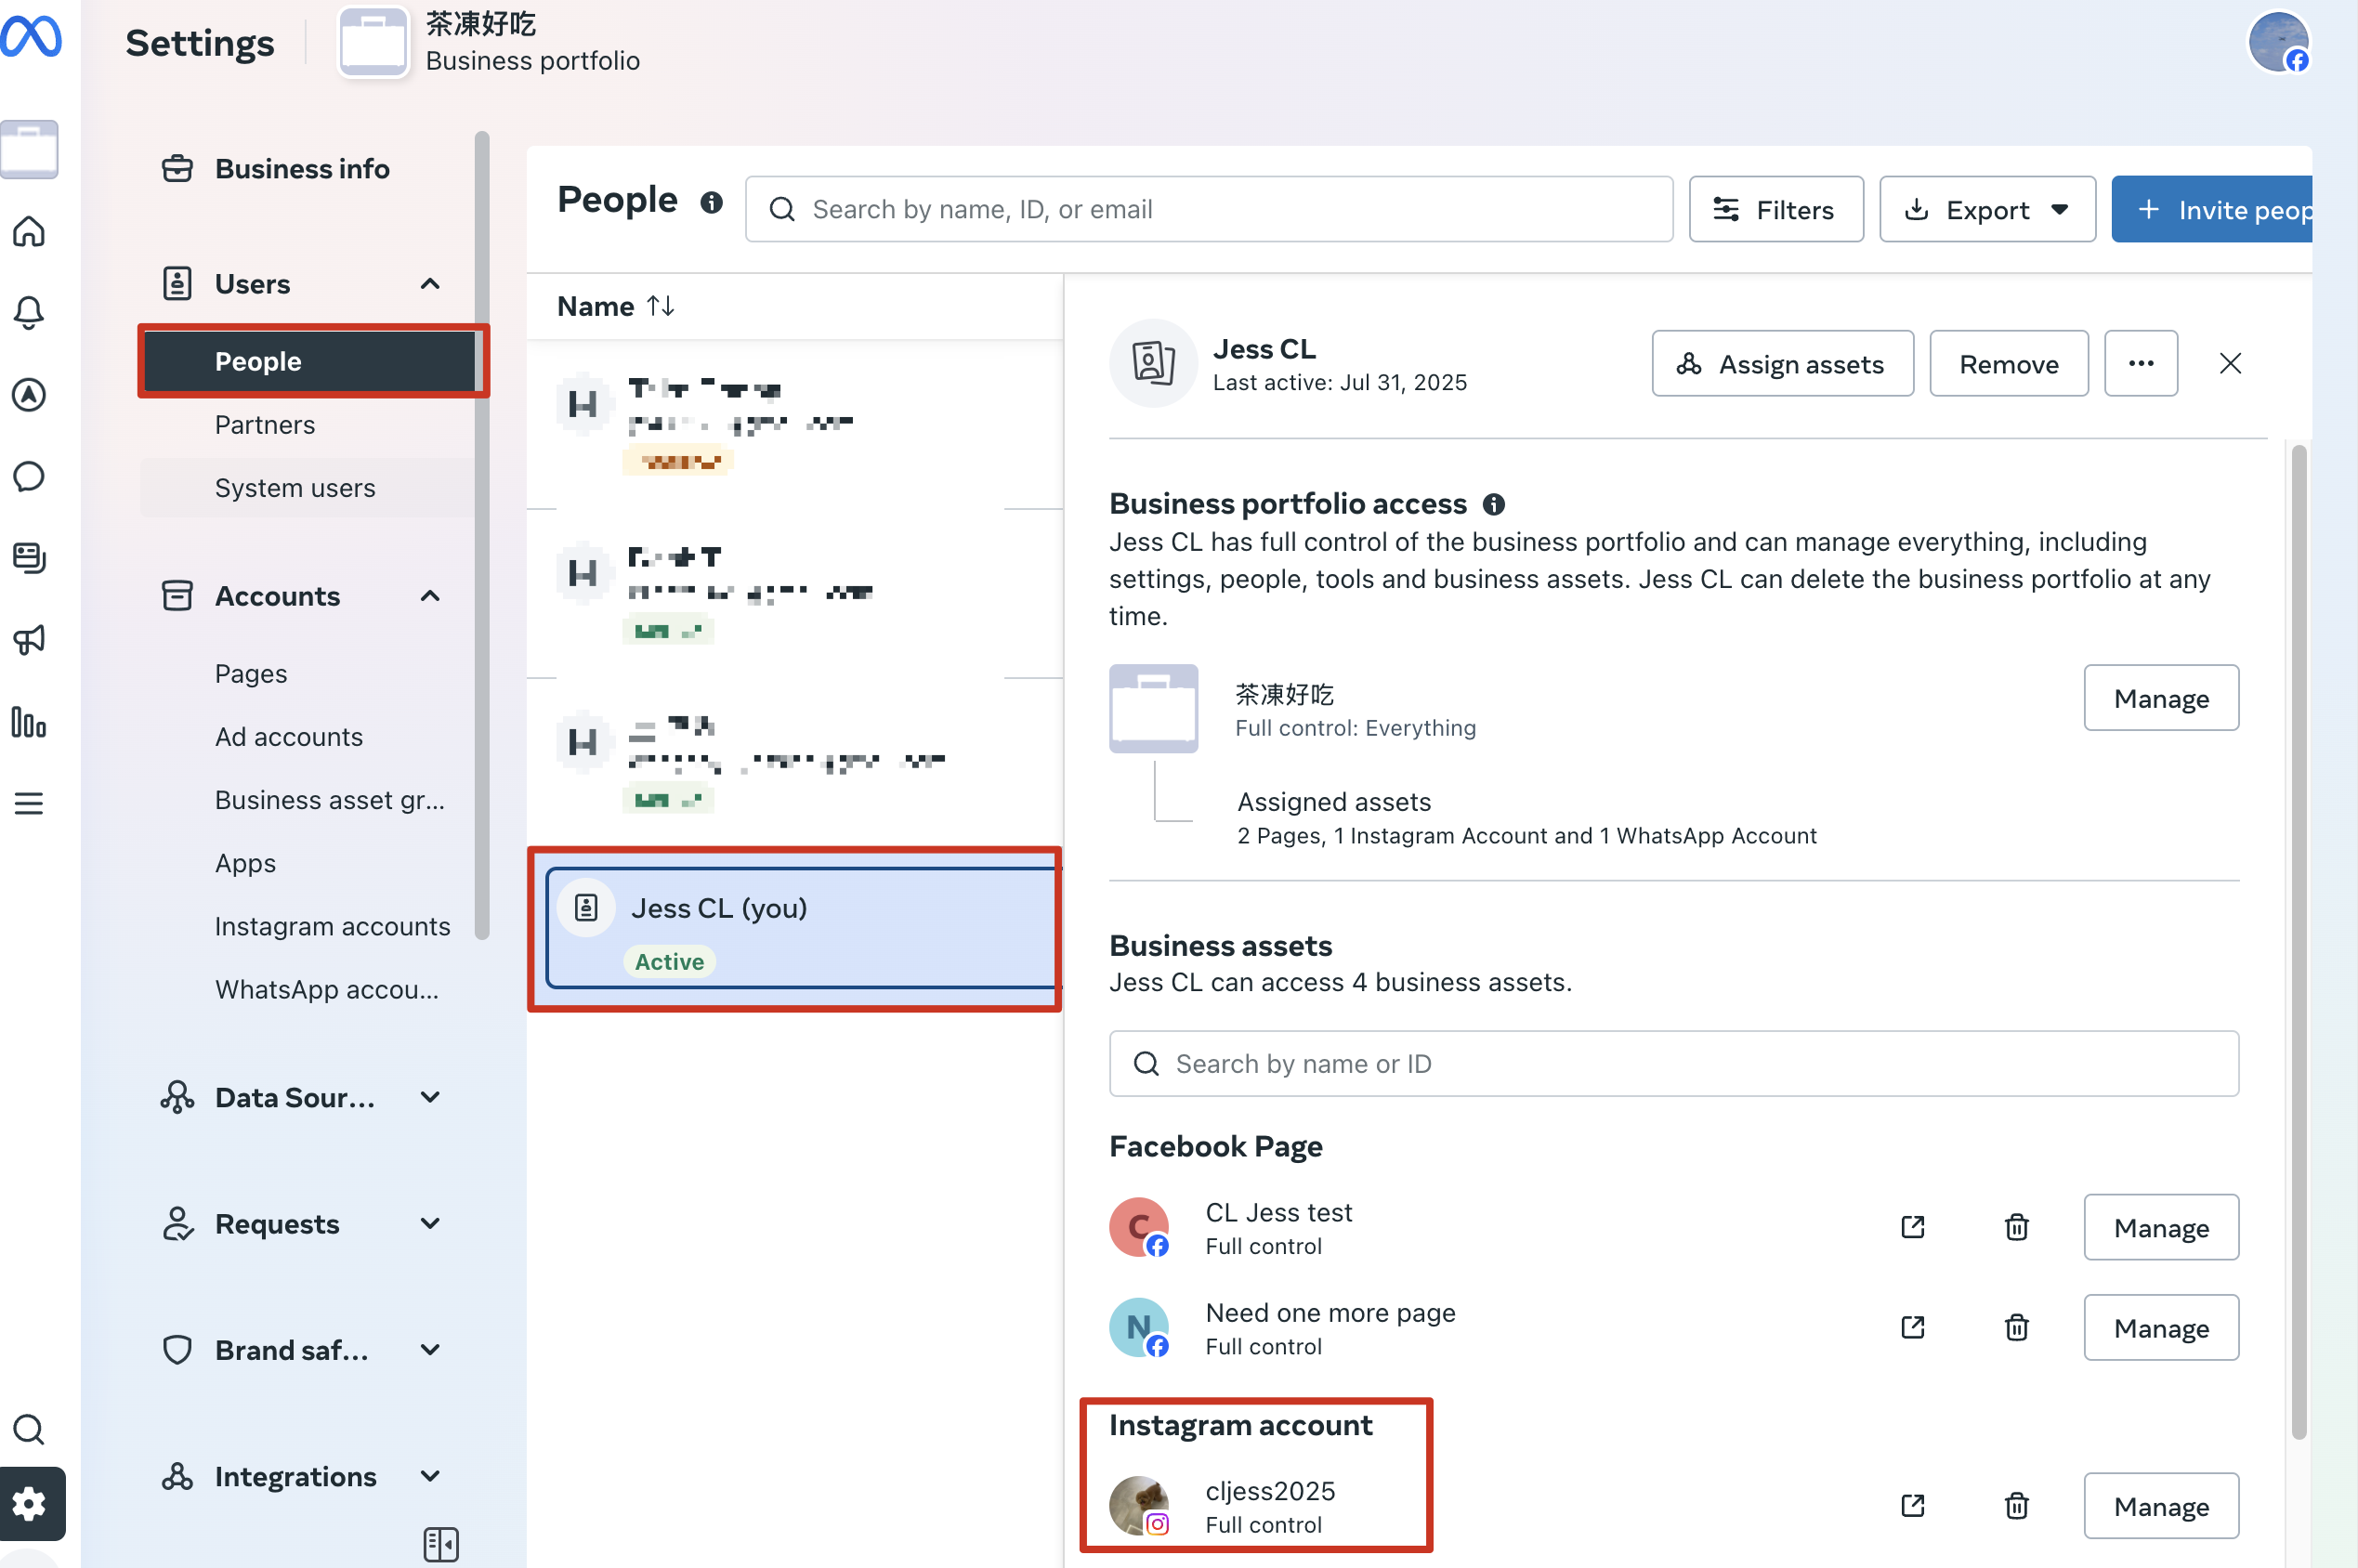Click the cljess2025 profile thumbnail
The height and width of the screenshot is (1568, 2358).
click(1139, 1505)
